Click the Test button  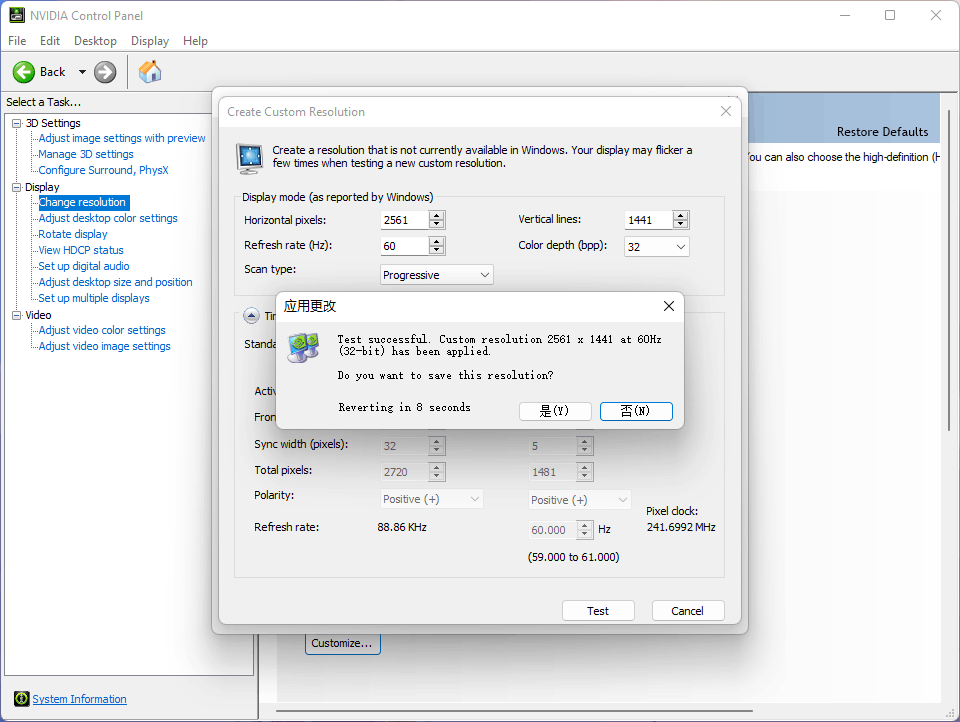coord(598,611)
